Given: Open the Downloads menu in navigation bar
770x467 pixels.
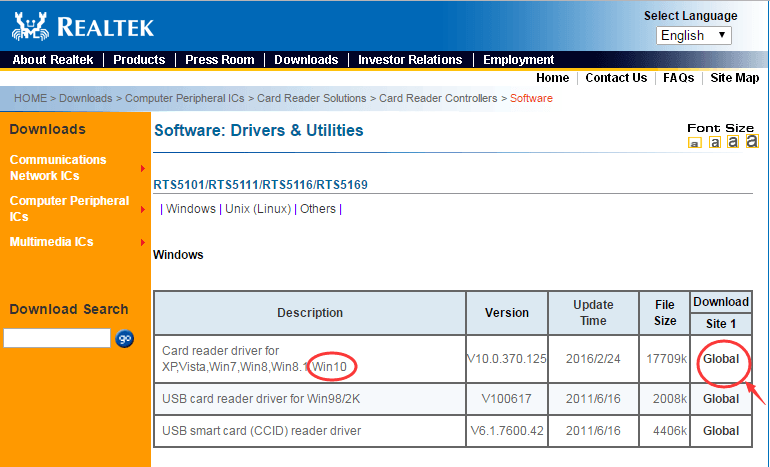Looking at the screenshot, I should pyautogui.click(x=306, y=60).
